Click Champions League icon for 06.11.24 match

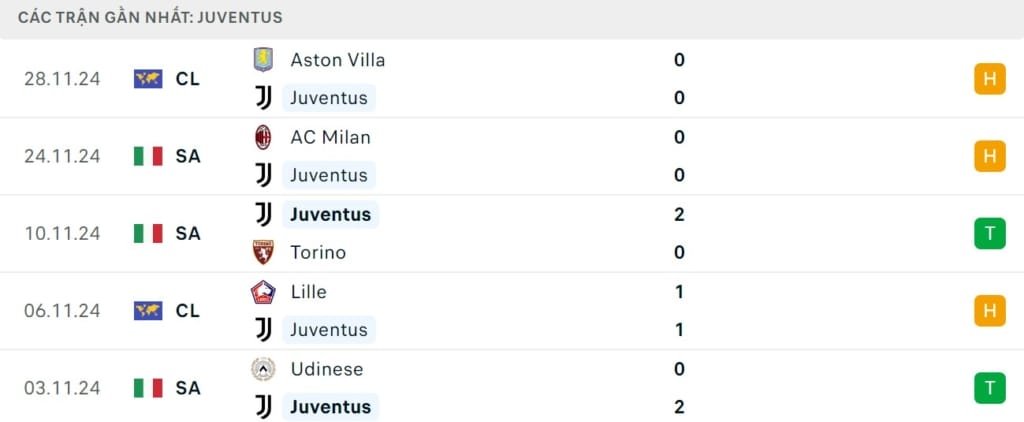148,311
